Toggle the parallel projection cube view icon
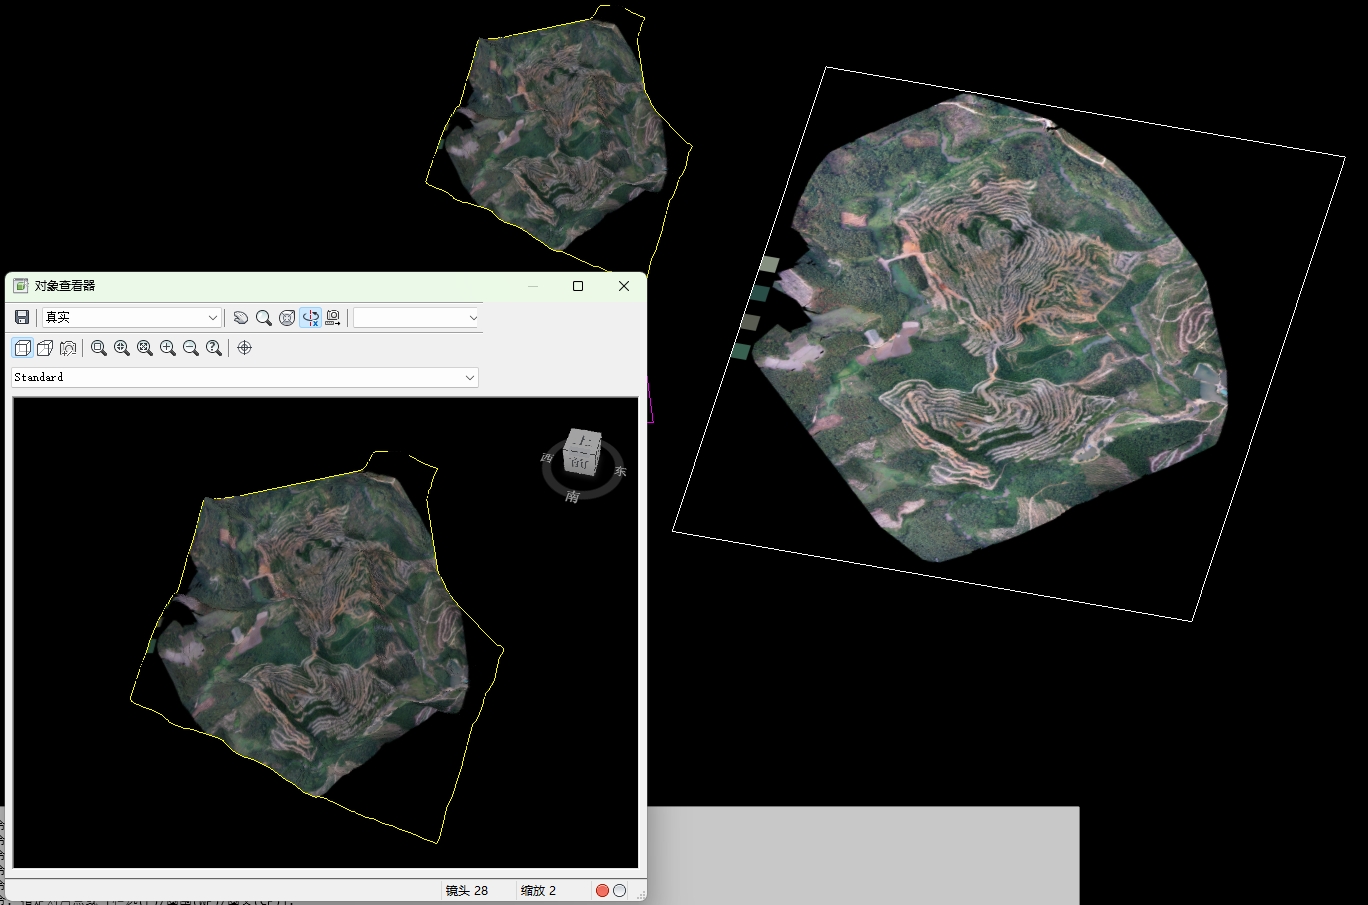1368x905 pixels. point(22,347)
